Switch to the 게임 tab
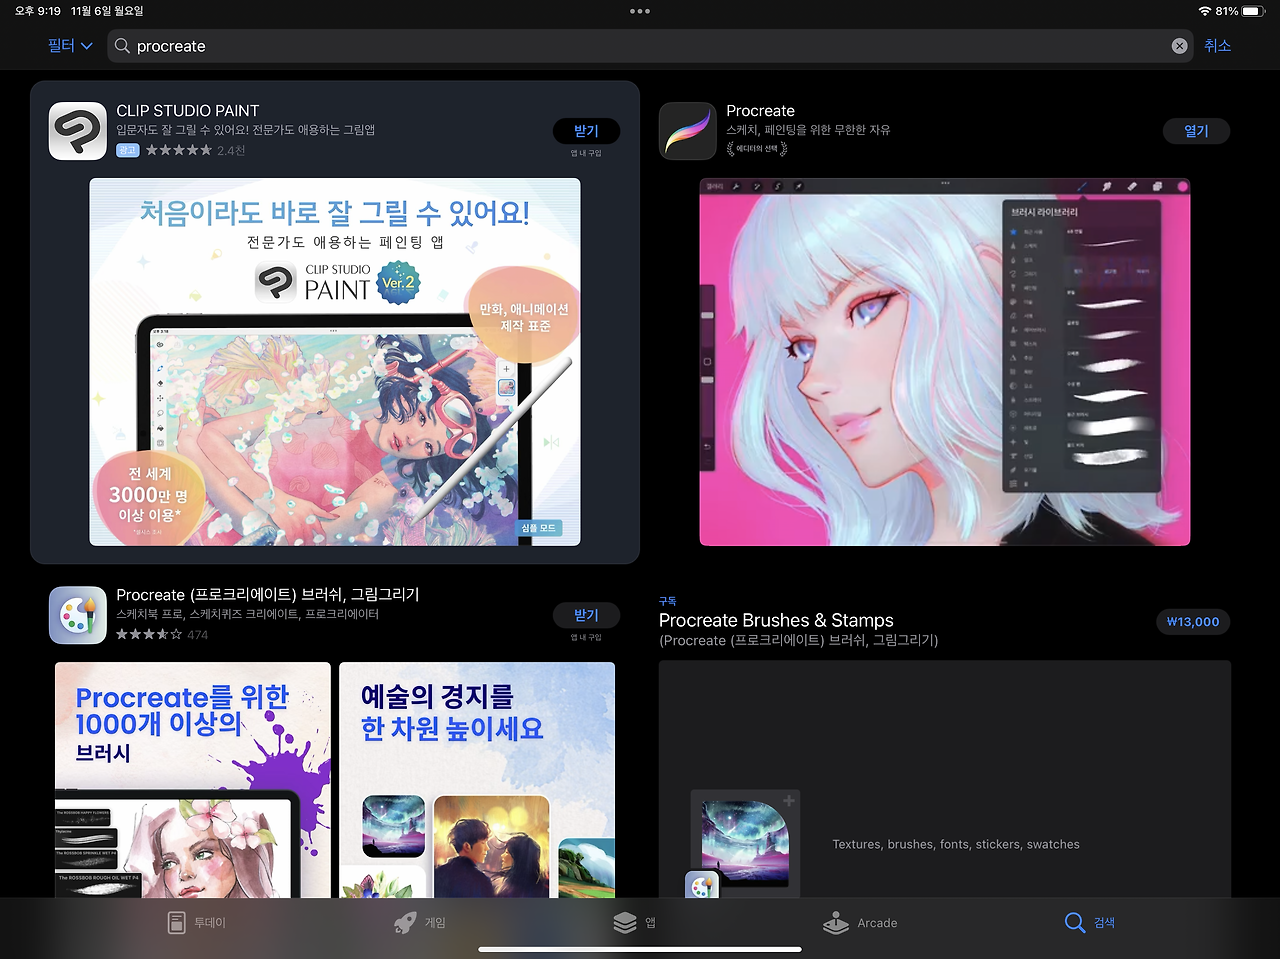This screenshot has height=959, width=1280. pyautogui.click(x=420, y=922)
